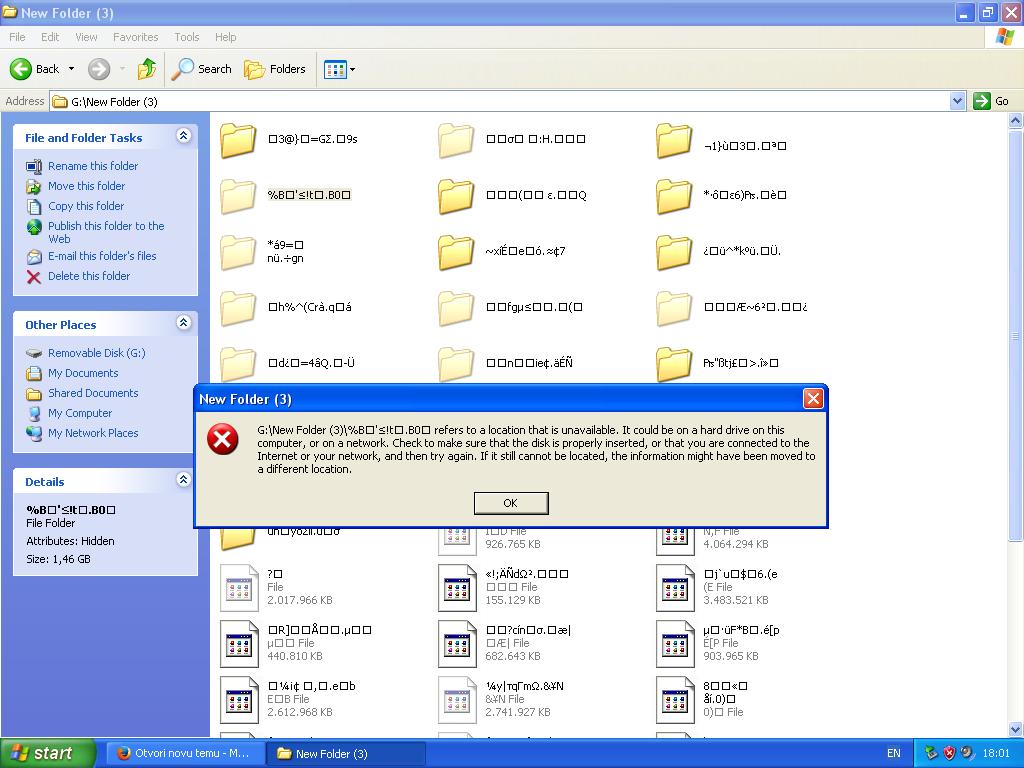Click the address bar showing G:\New Folder (3)
This screenshot has width=1024, height=768.
(x=500, y=101)
